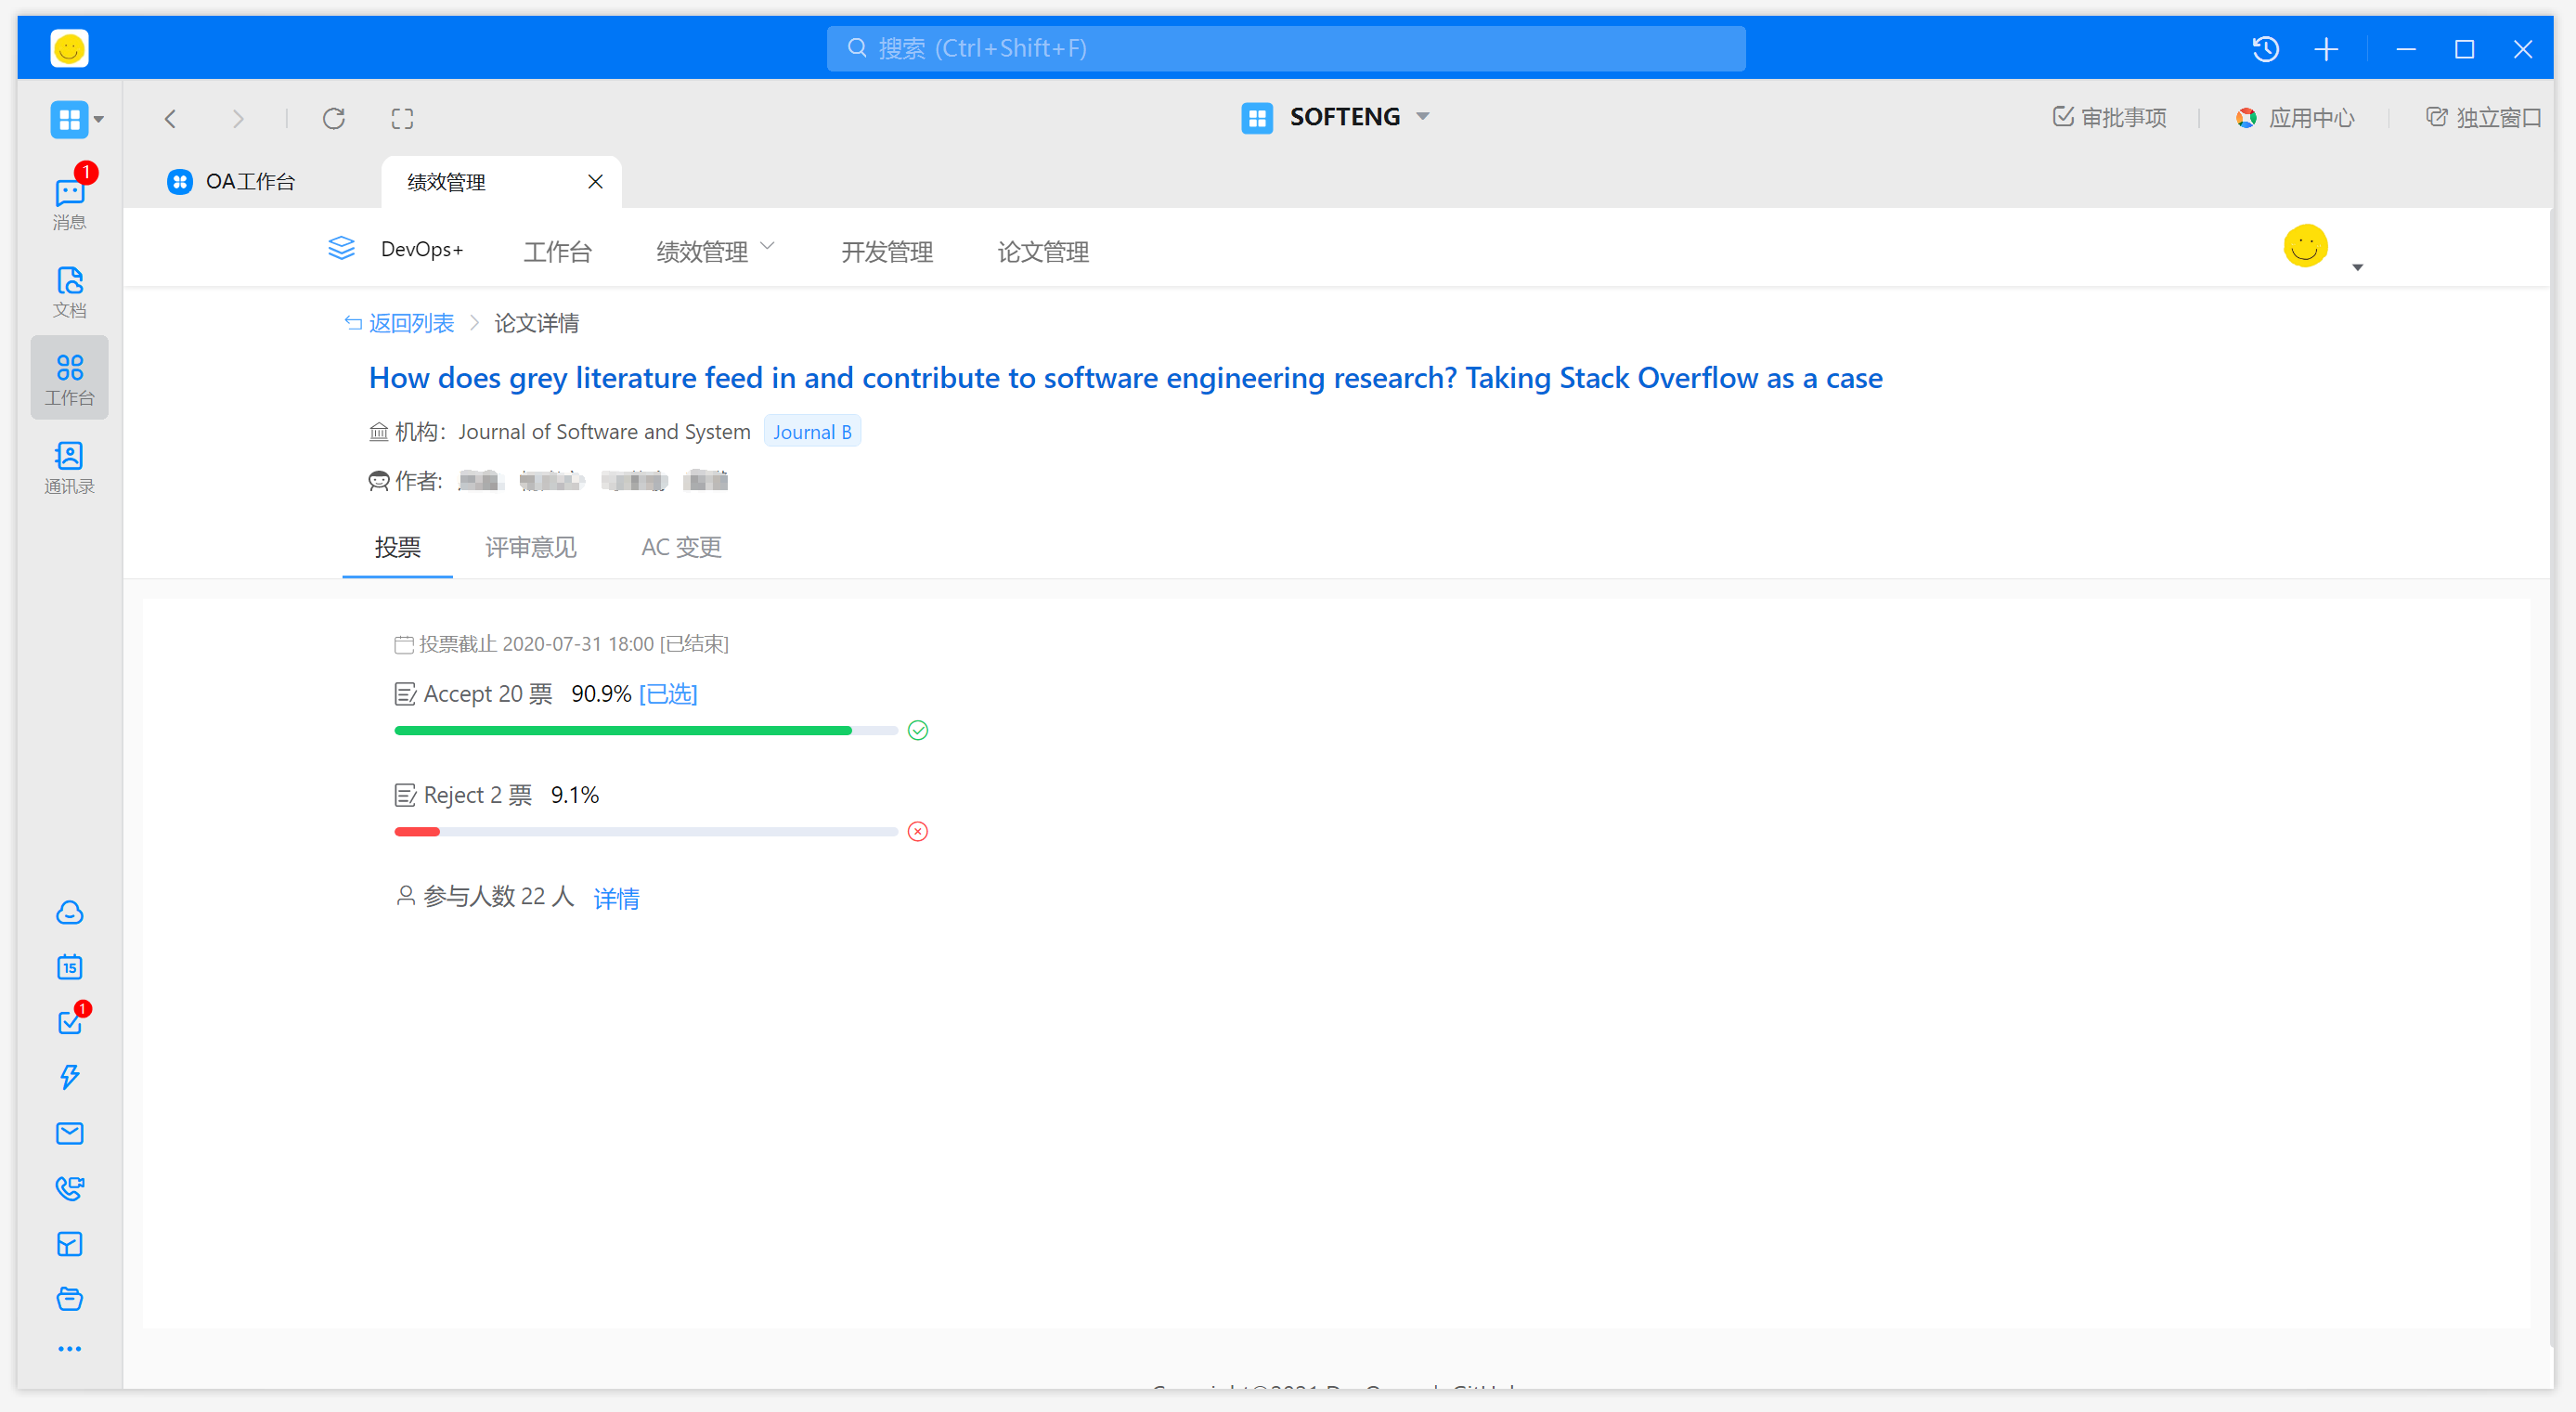This screenshot has width=2576, height=1412.
Task: Select the Accept vote check circle
Action: pyautogui.click(x=917, y=730)
